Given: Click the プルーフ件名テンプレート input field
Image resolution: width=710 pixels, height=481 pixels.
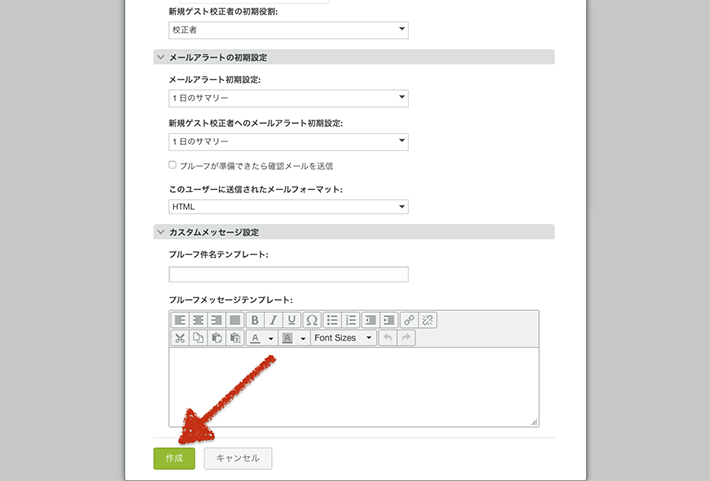Looking at the screenshot, I should (288, 274).
